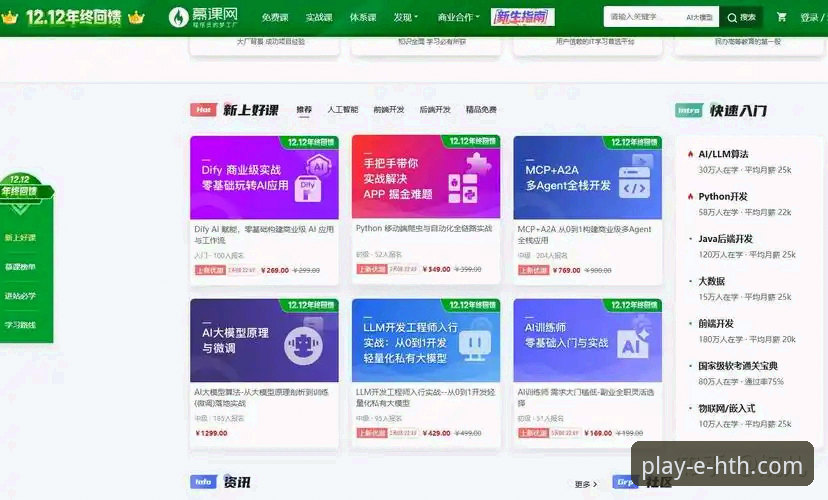Open the 手把手带你实战解决APP掘金难题 course thumbnail
Screen dimensions: 828x500
[x=426, y=176]
